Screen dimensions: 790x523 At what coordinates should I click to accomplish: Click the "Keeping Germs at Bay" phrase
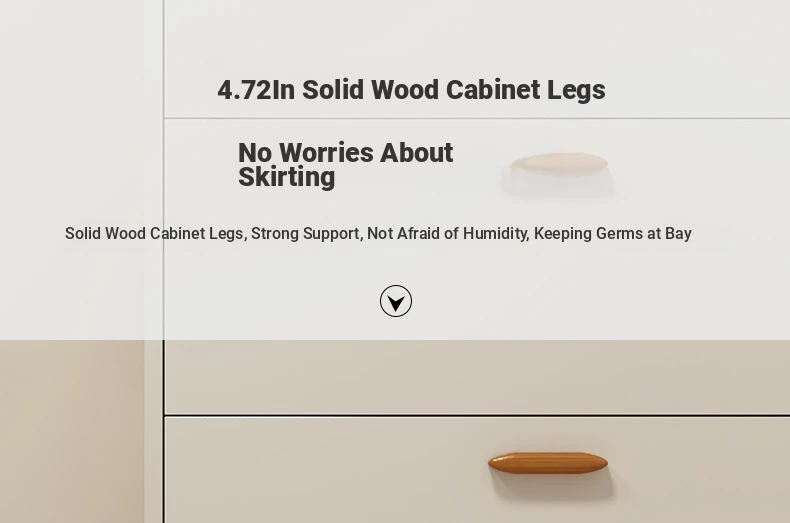(x=613, y=233)
